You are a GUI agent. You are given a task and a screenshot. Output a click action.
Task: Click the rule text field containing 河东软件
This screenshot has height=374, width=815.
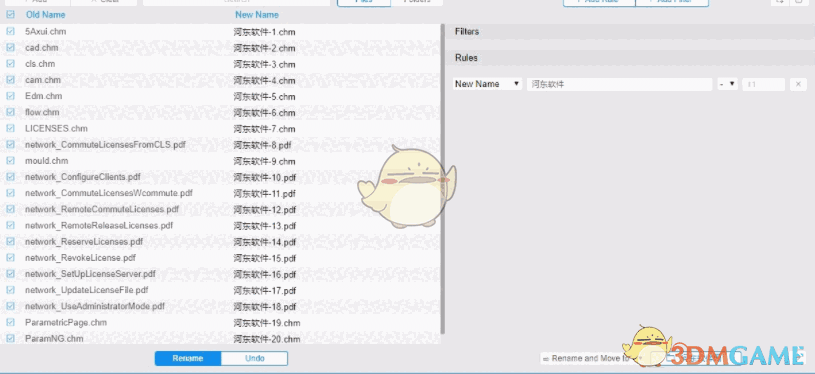620,84
